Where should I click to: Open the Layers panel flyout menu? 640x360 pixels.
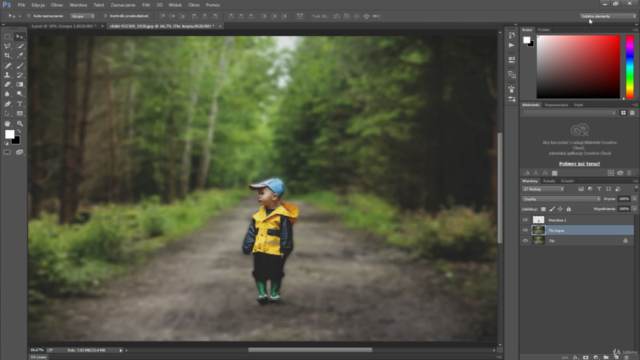[x=635, y=181]
